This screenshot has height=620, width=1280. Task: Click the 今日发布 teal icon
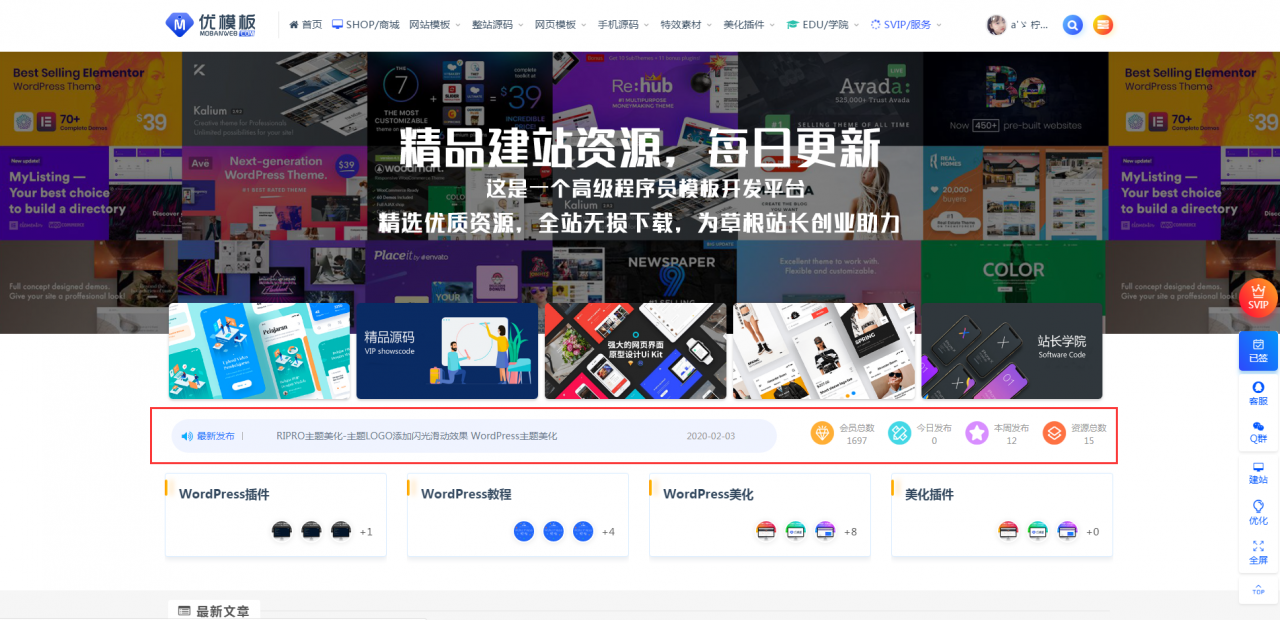click(900, 433)
